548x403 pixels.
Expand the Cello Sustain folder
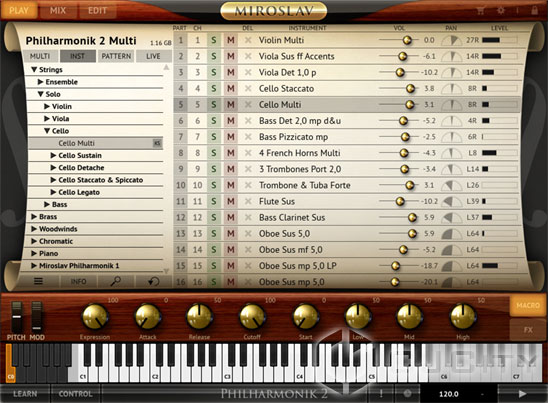53,155
